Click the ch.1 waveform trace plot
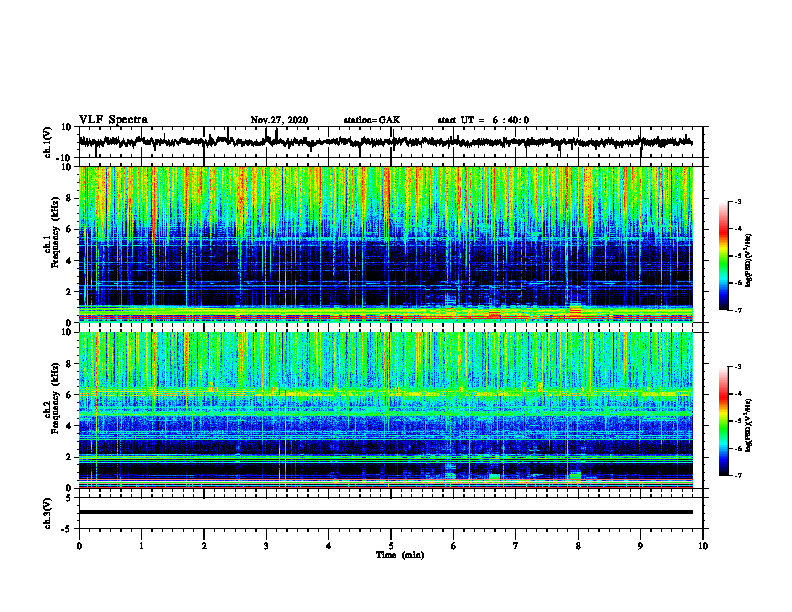The height and width of the screenshot is (612, 792). coord(385,142)
